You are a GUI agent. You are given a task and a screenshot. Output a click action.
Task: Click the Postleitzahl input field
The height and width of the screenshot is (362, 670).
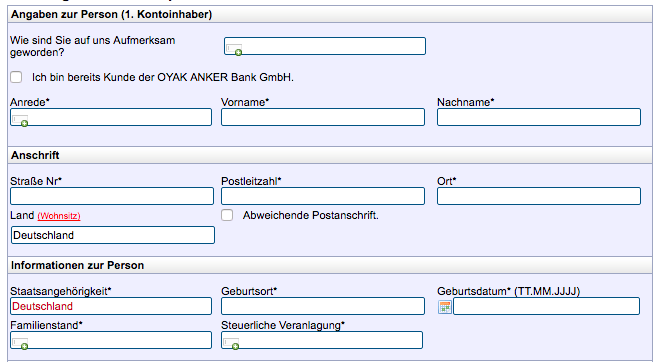(x=323, y=196)
